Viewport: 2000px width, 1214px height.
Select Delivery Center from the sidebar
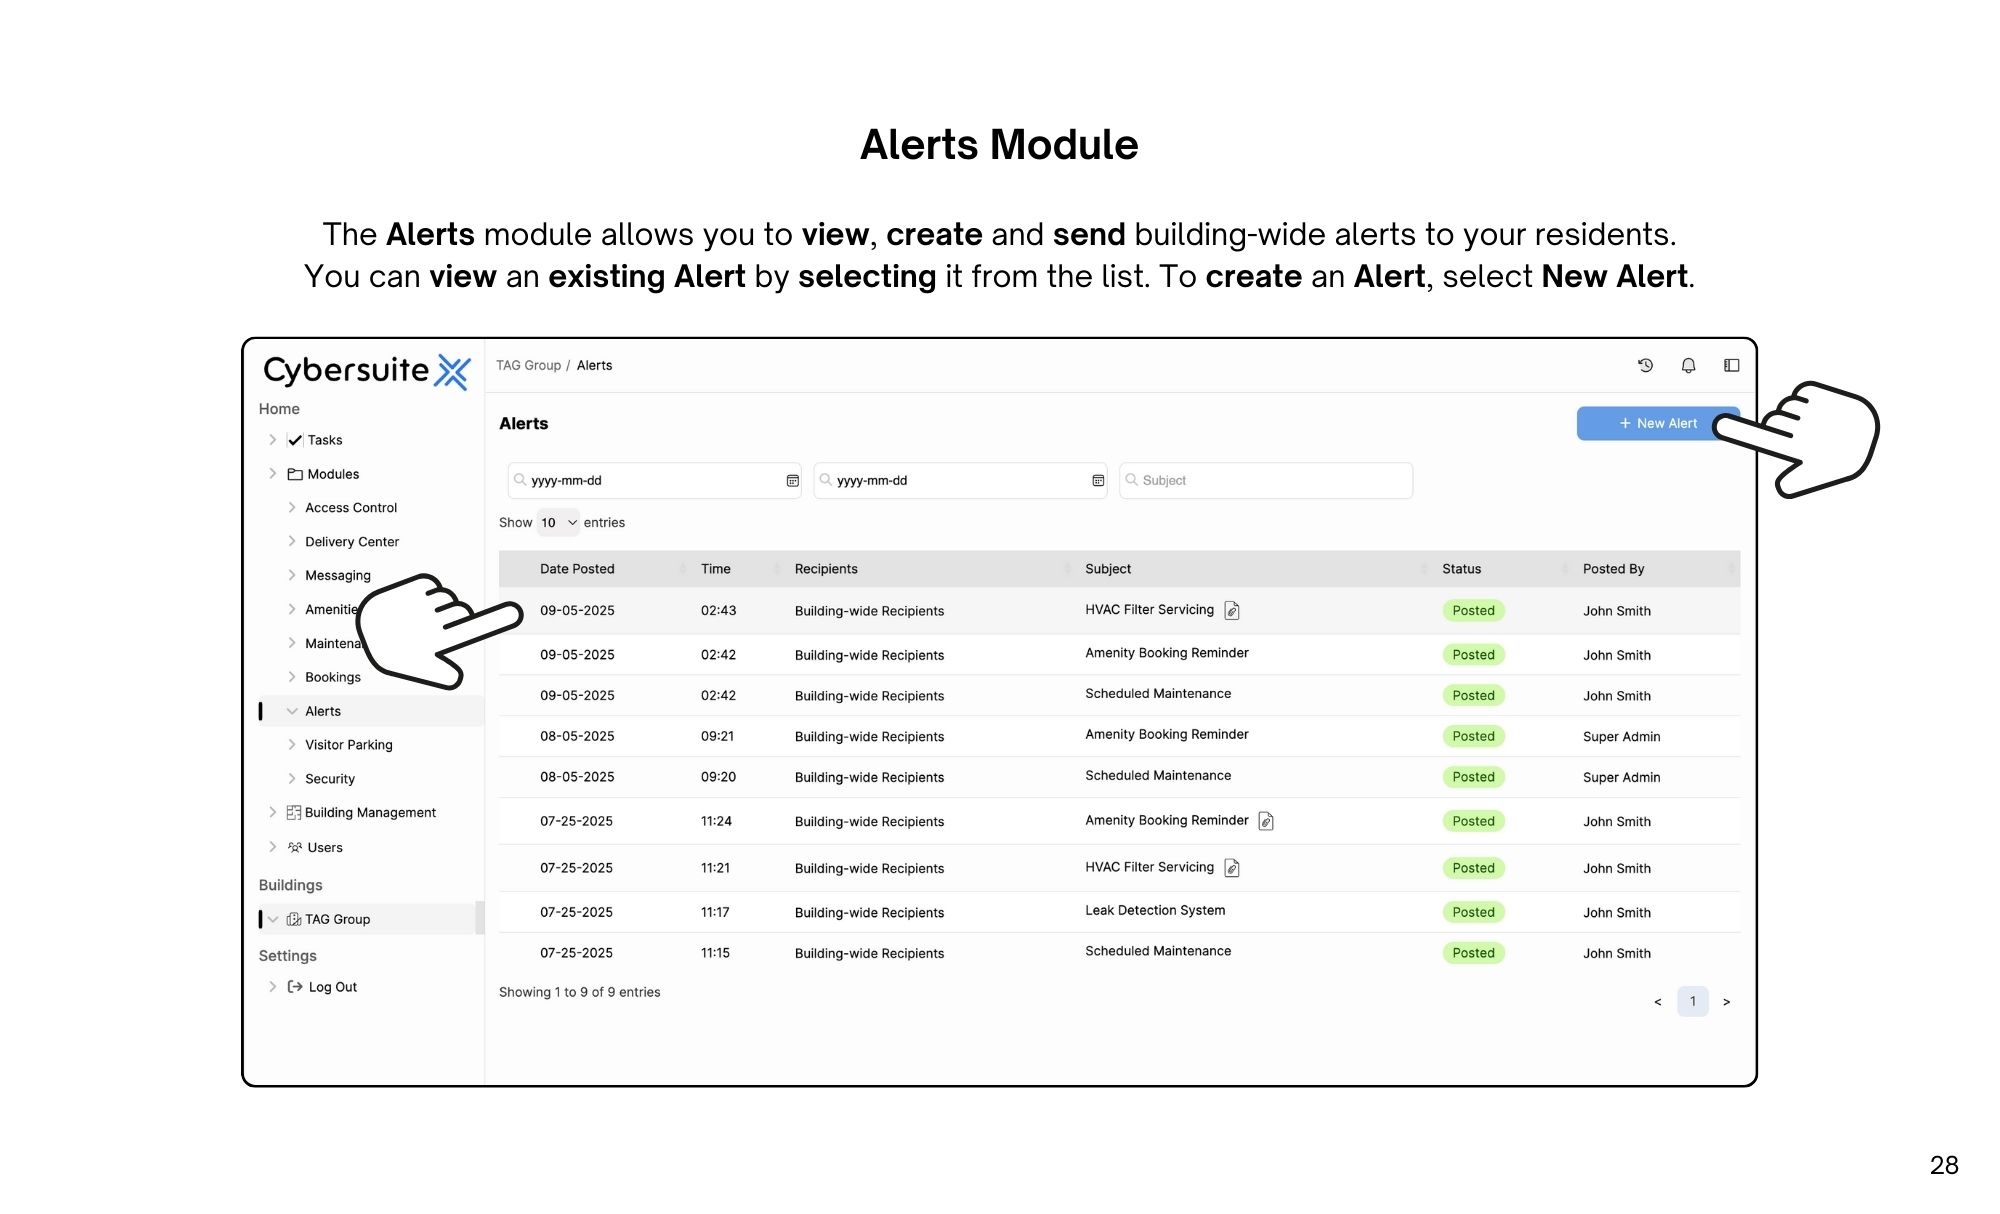pos(351,542)
